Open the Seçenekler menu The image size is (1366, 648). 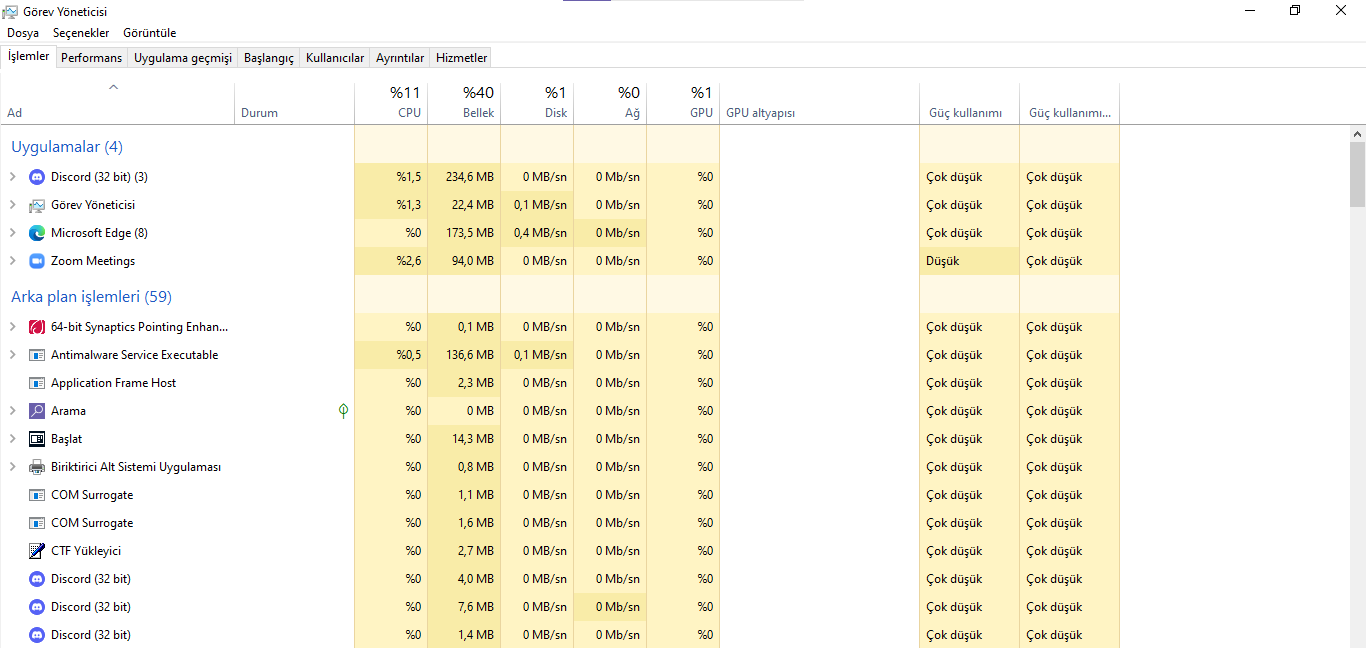81,33
